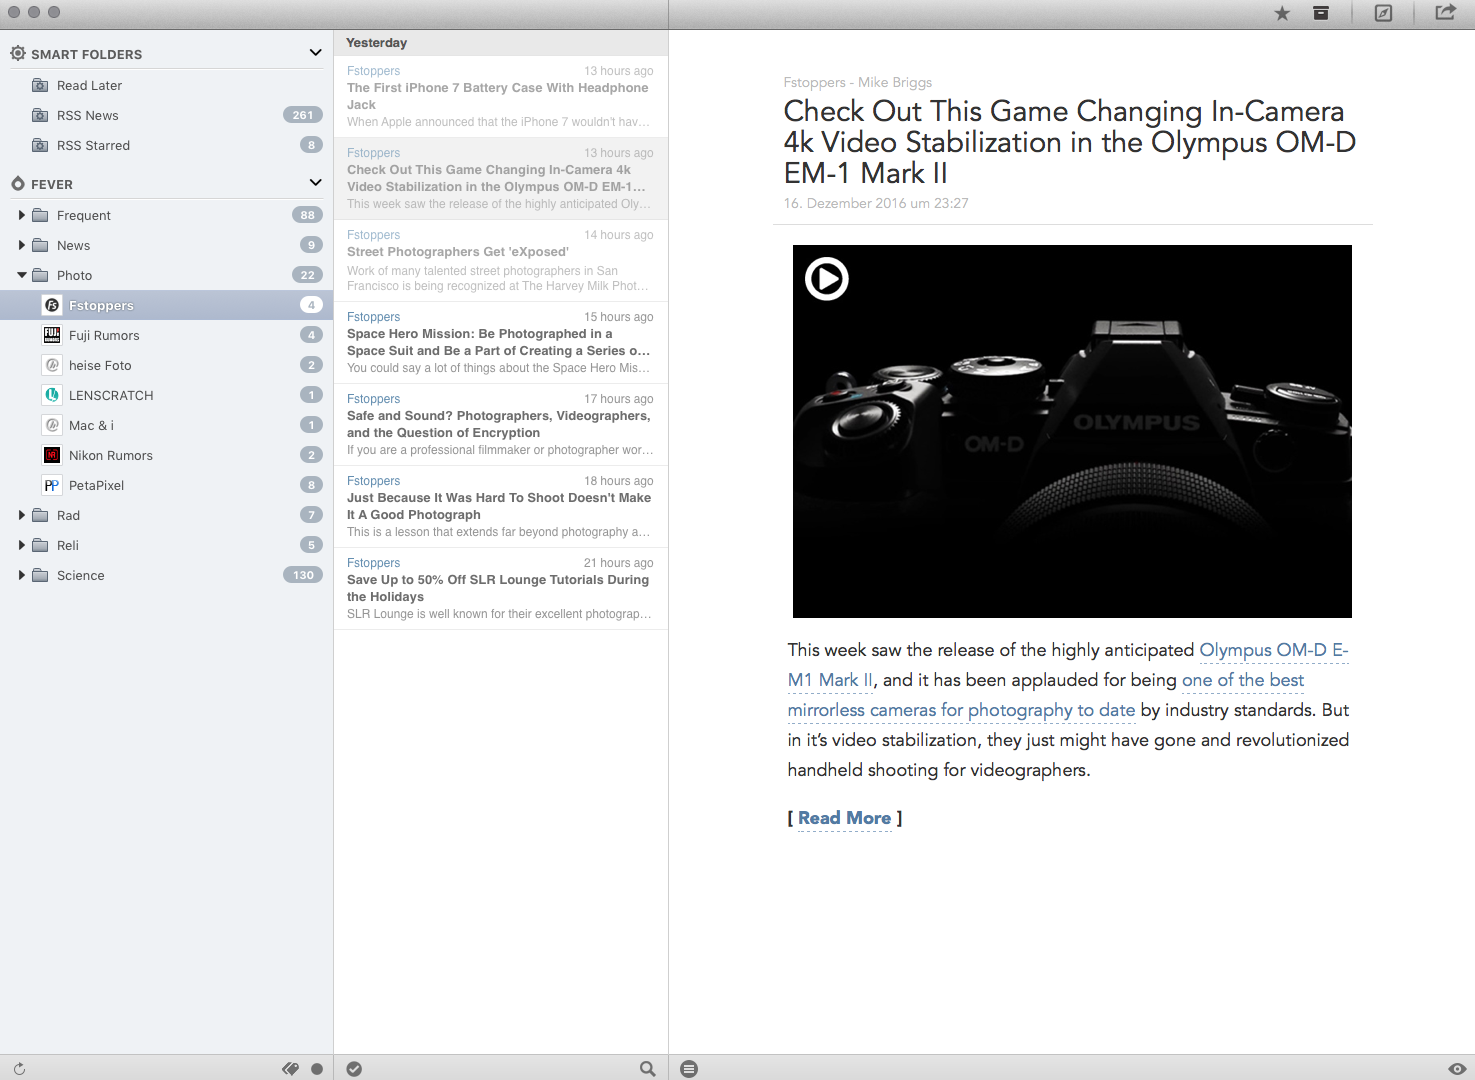Expand the Science folder triangle
The height and width of the screenshot is (1080, 1475).
[x=22, y=575]
